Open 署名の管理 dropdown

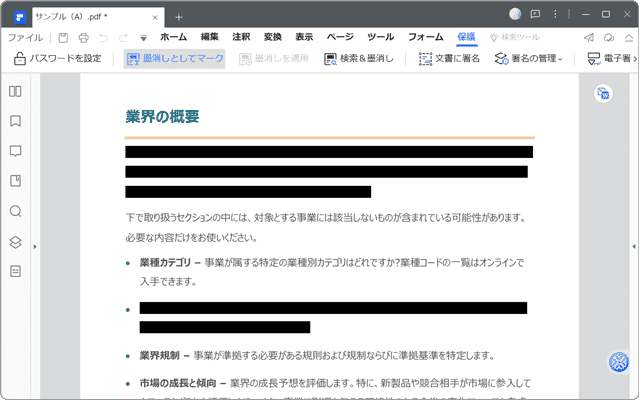point(529,59)
